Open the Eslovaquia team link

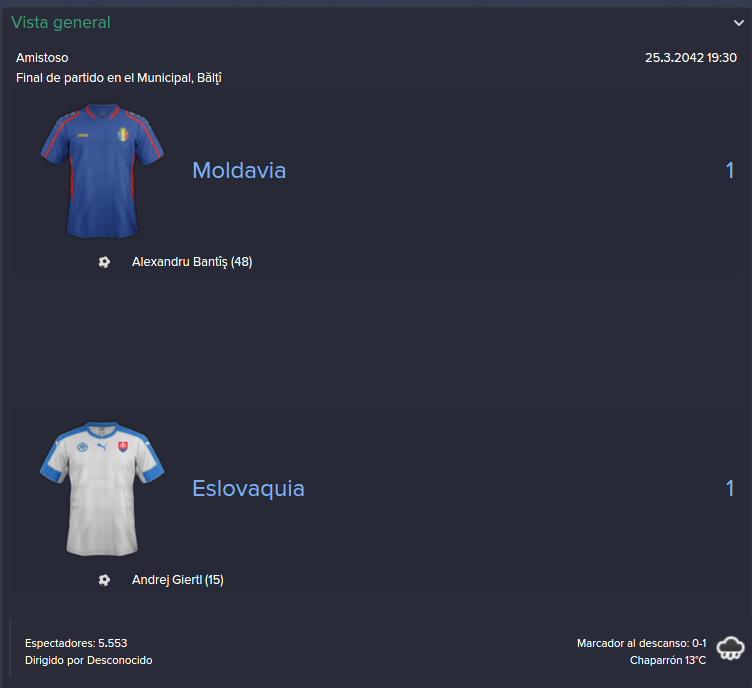(248, 489)
